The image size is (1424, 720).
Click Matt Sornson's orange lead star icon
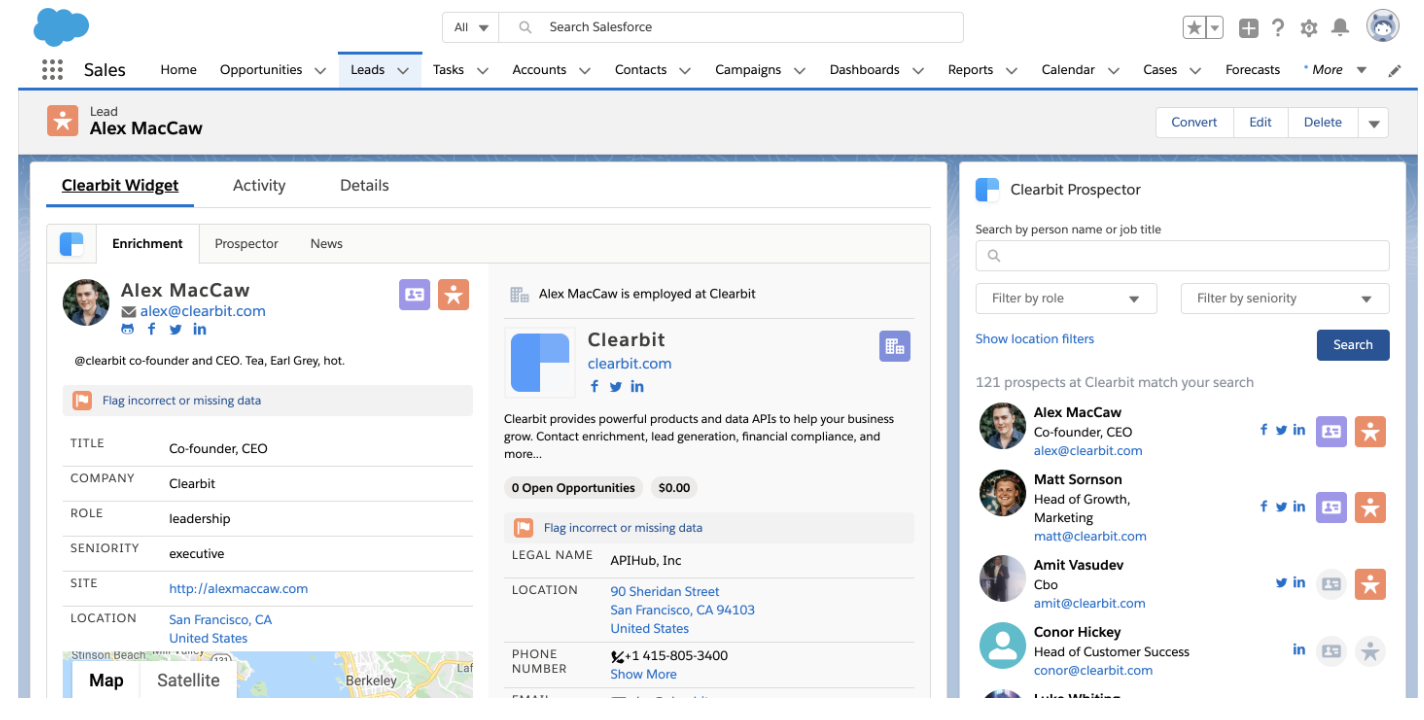pyautogui.click(x=1370, y=507)
